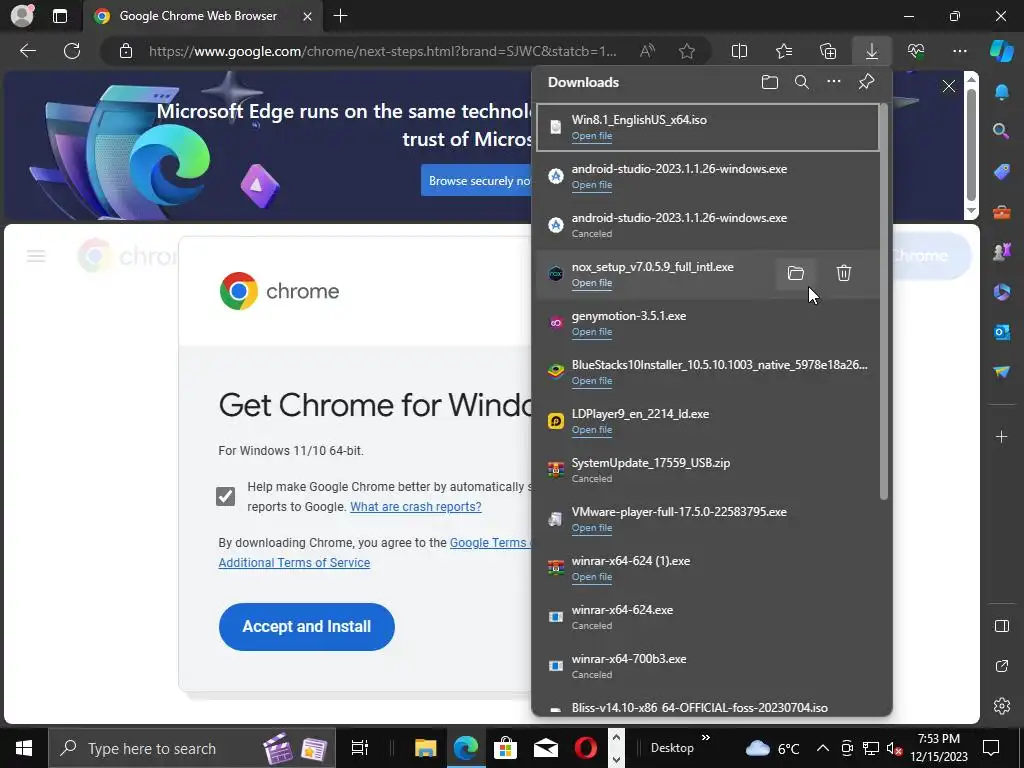Screen dimensions: 1024x768
Task: Toggle split screen view
Action: tap(739, 51)
